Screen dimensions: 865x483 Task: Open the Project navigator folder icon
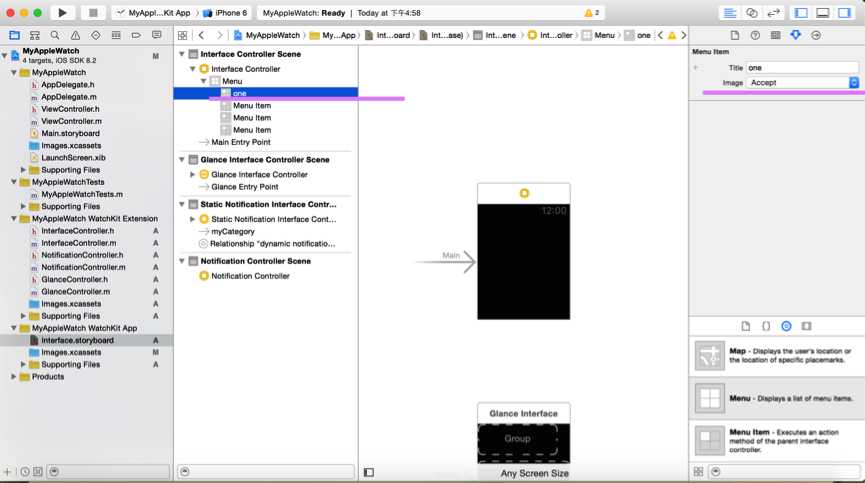click(14, 35)
